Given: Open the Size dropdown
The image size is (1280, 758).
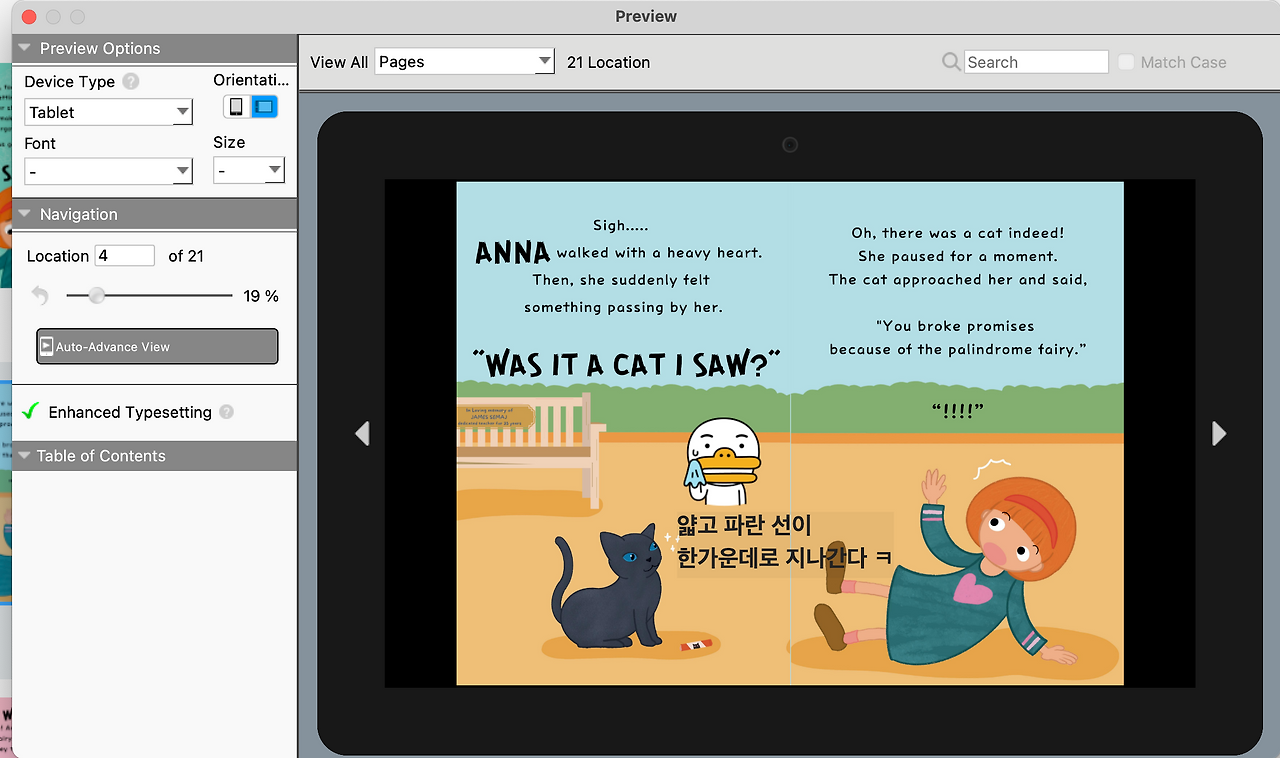Looking at the screenshot, I should 249,171.
